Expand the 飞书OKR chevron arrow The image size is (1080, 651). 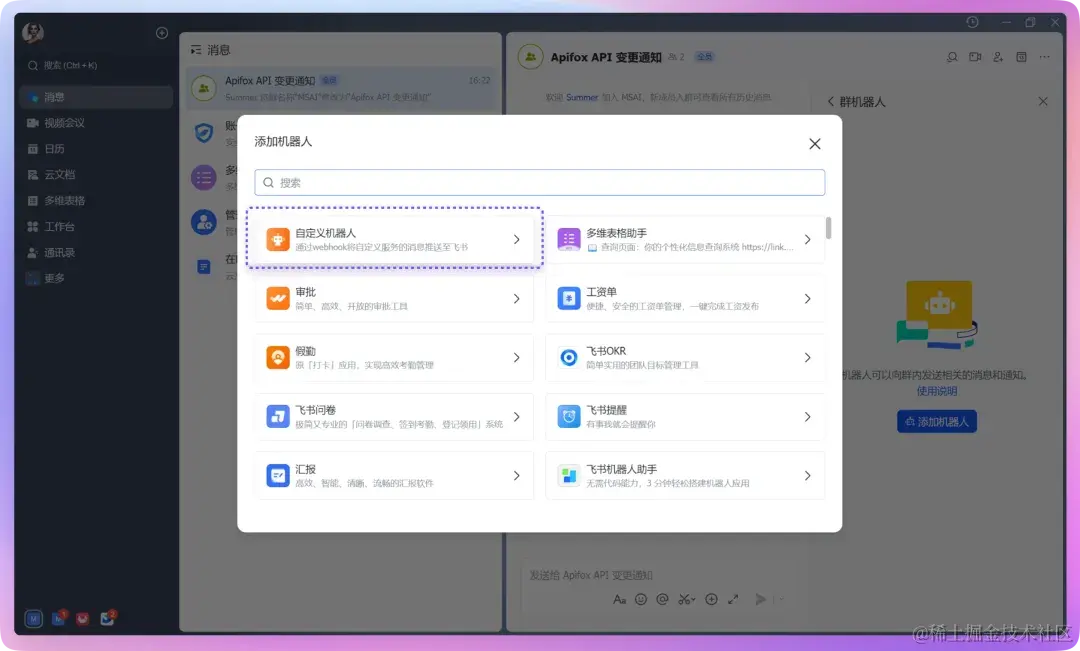point(807,358)
